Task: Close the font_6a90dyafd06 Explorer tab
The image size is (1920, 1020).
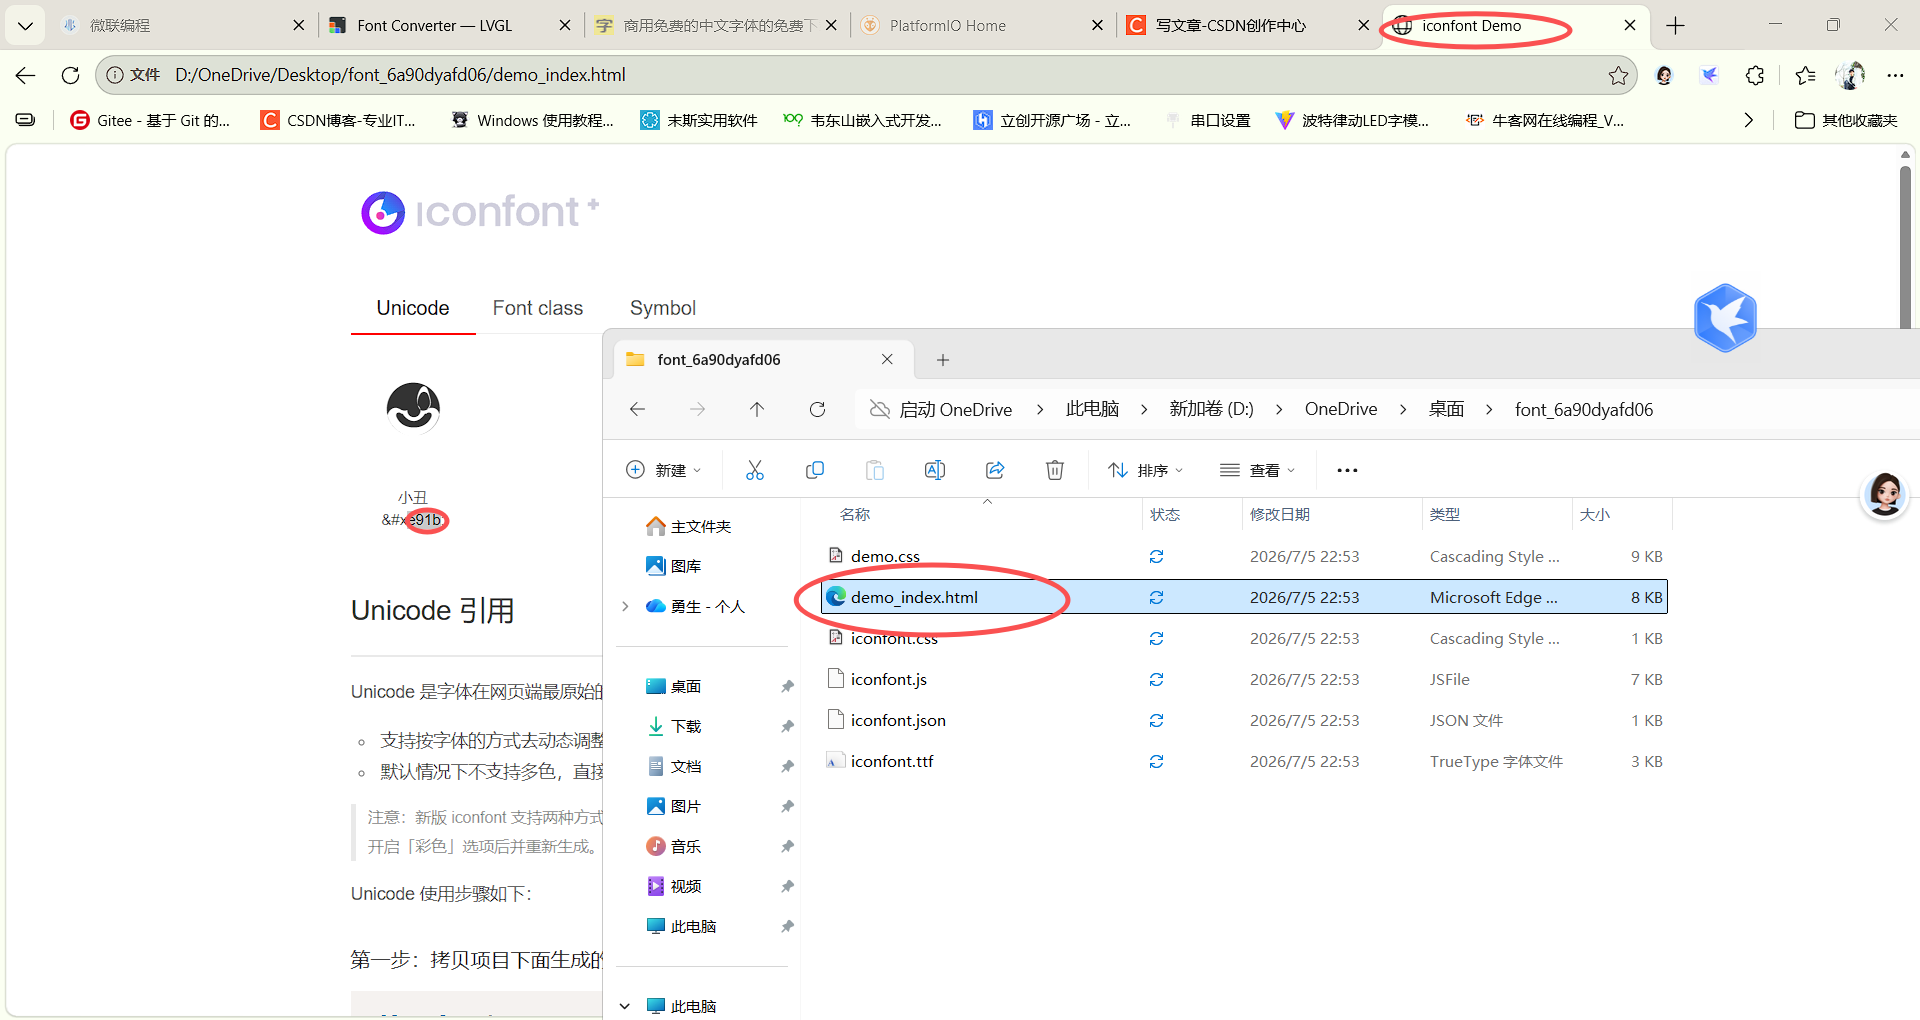Action: 887,359
